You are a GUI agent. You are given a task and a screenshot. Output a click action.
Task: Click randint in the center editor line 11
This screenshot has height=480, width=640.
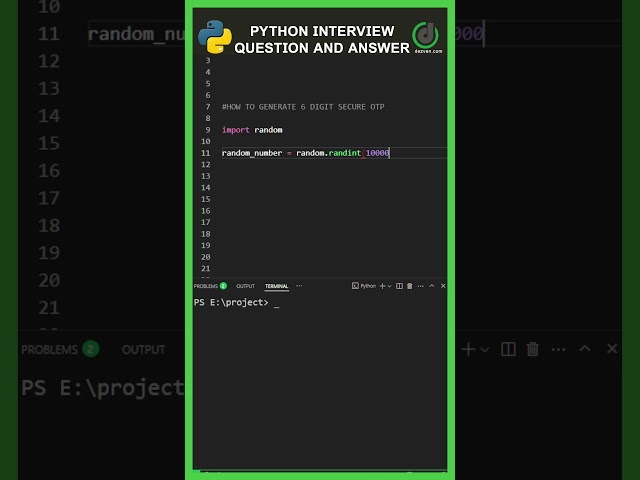pyautogui.click(x=345, y=153)
